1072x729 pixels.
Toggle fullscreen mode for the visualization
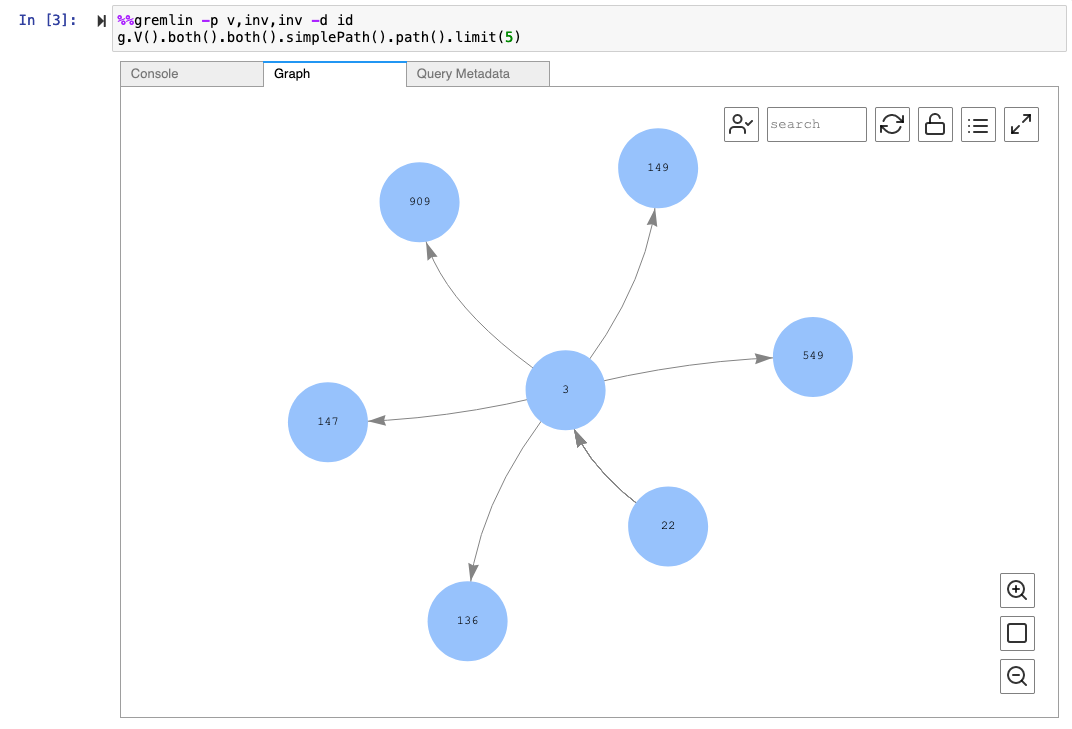pyautogui.click(x=1021, y=124)
